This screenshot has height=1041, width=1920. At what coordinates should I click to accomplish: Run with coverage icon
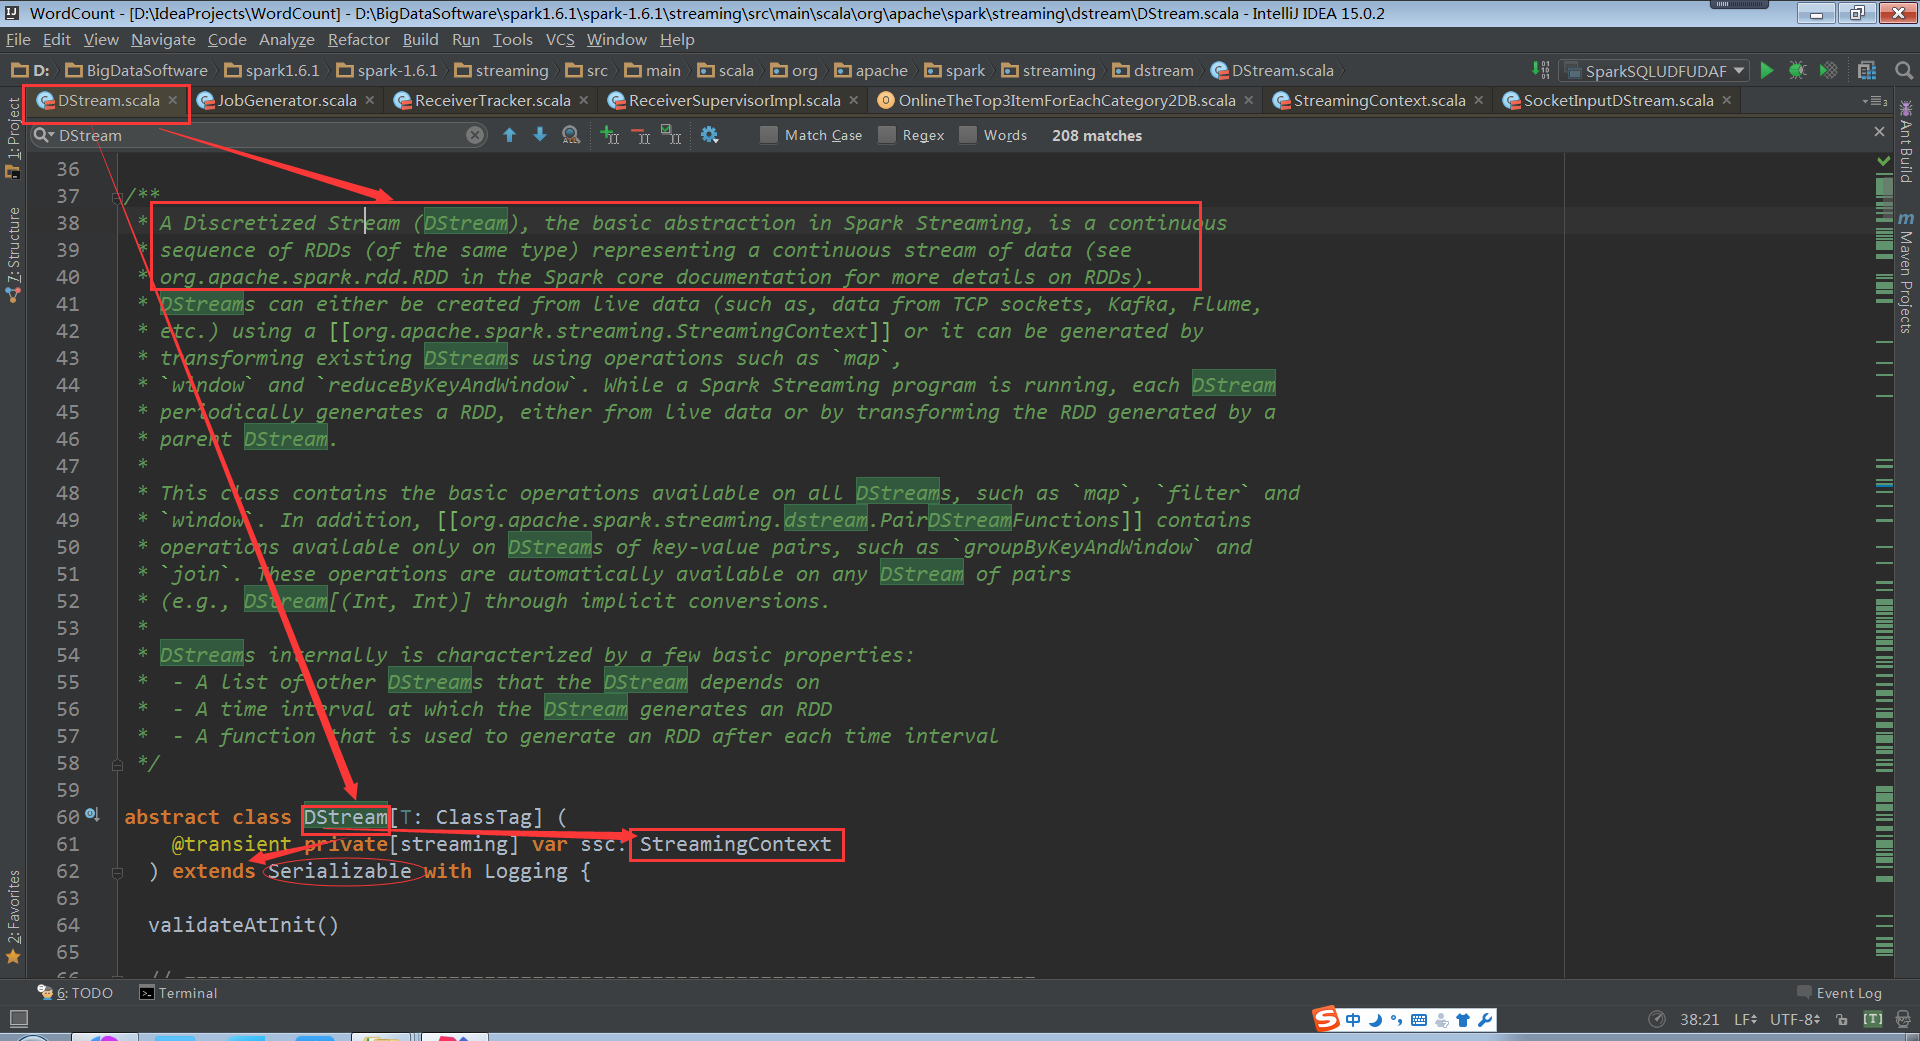[1828, 70]
